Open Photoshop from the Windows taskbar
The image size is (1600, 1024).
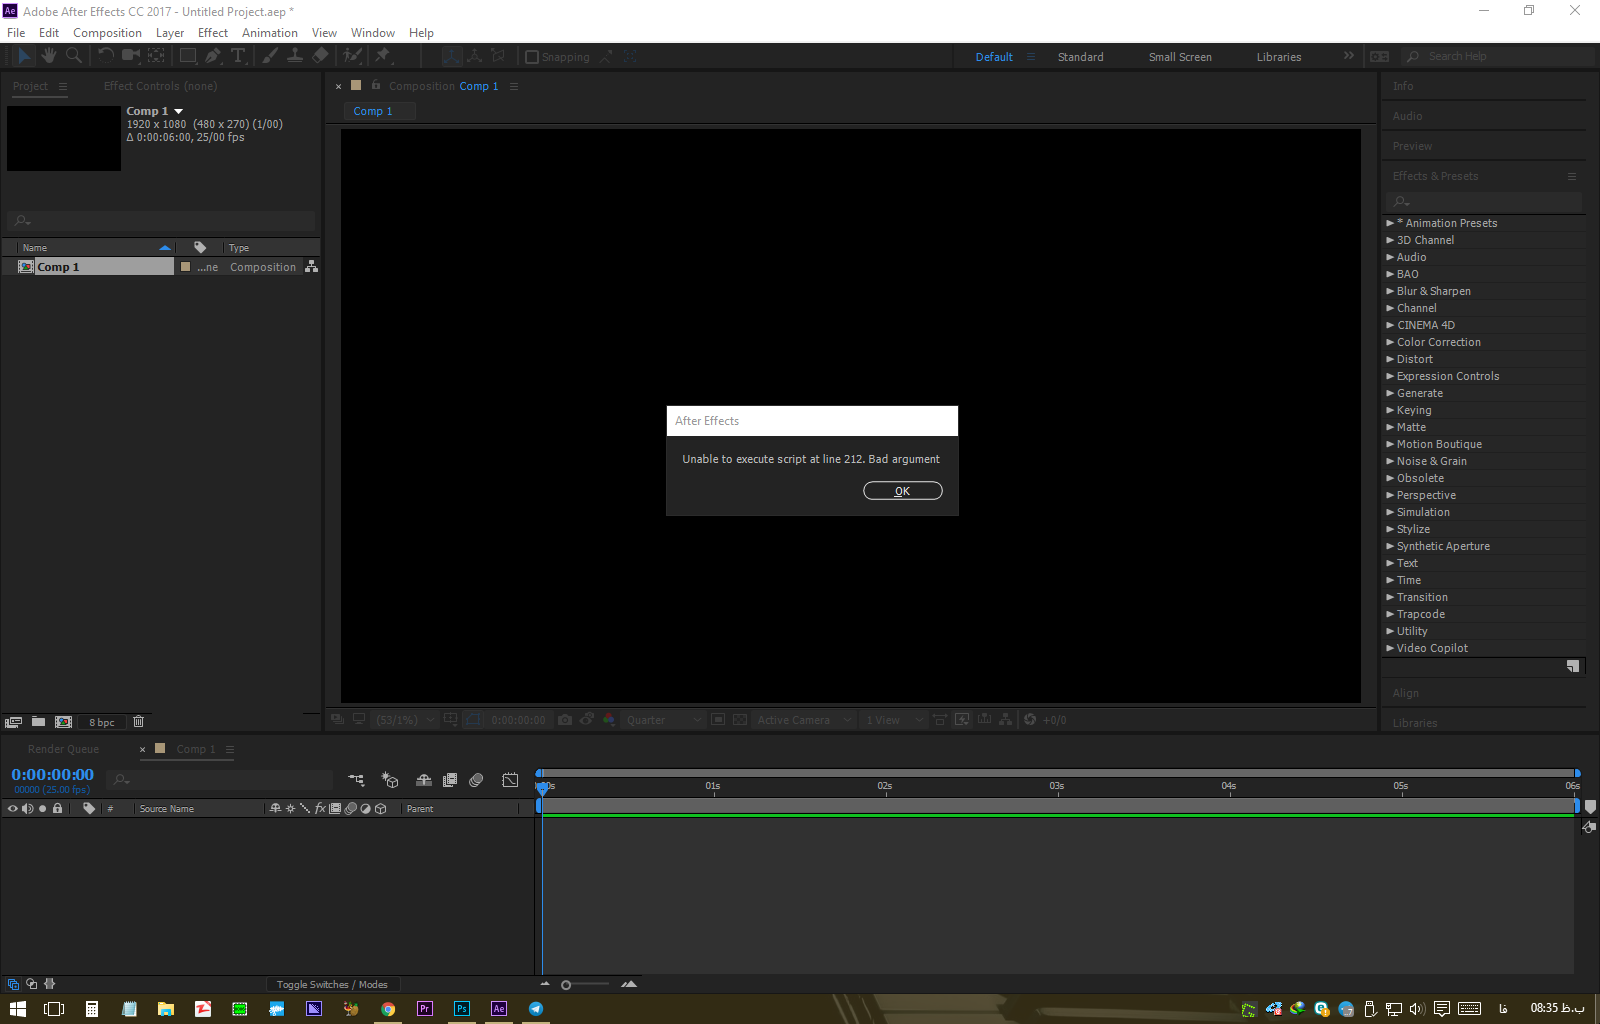click(x=462, y=1009)
